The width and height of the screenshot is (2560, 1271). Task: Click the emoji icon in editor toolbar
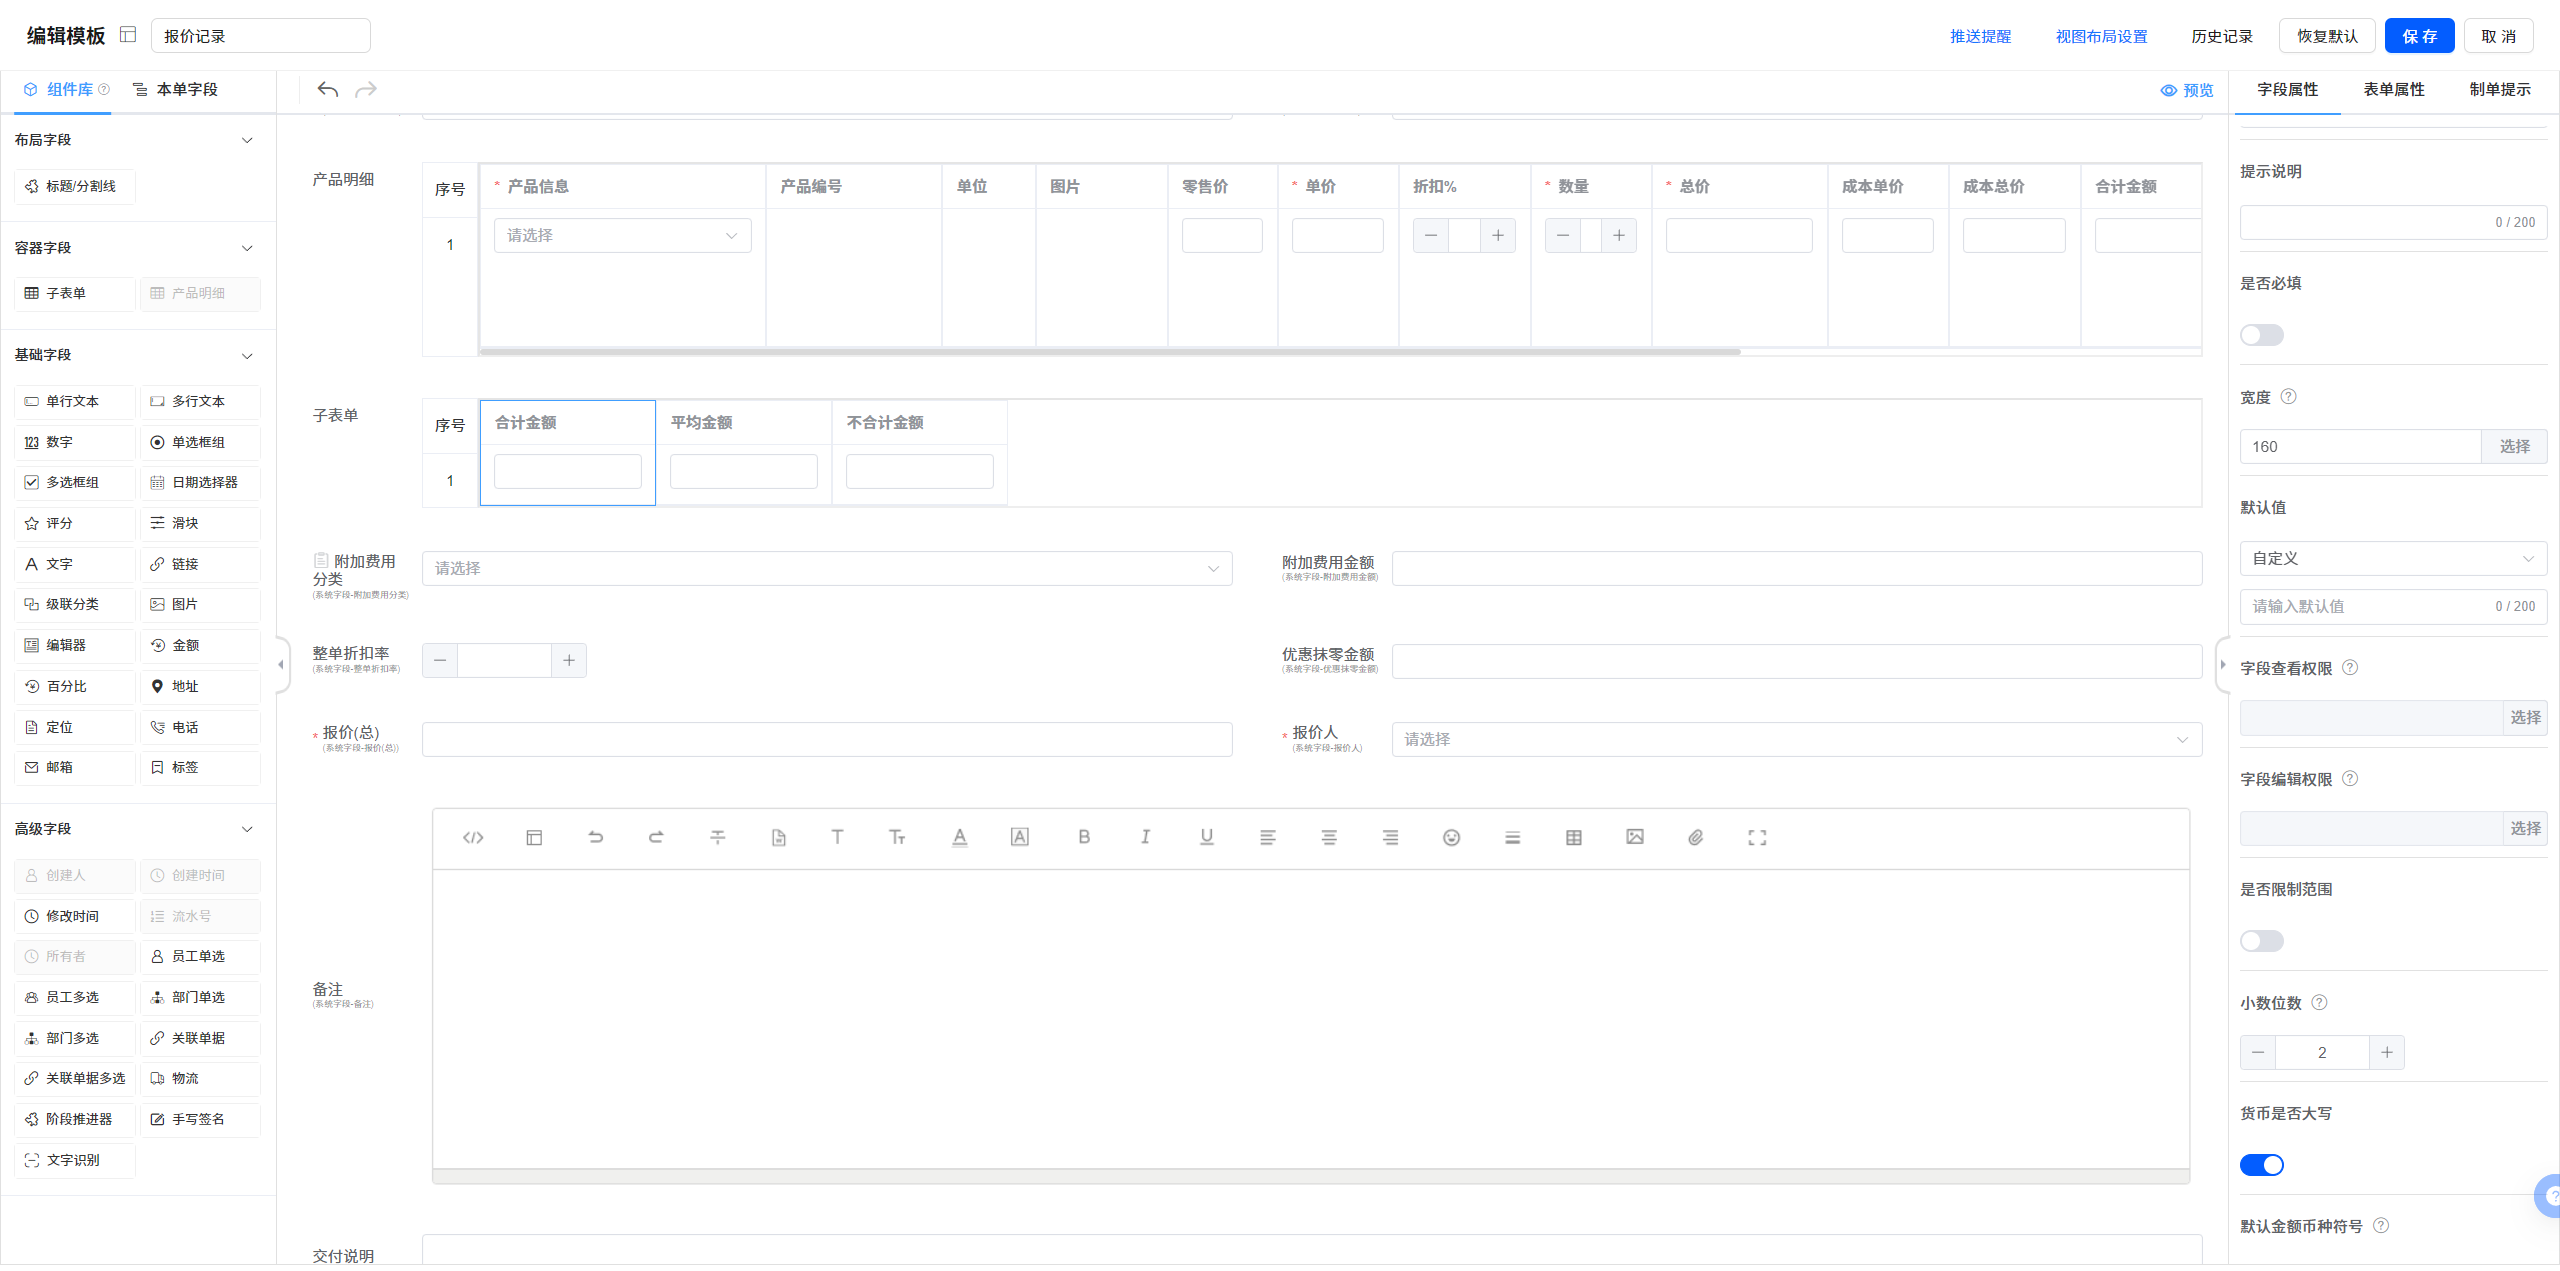1451,837
